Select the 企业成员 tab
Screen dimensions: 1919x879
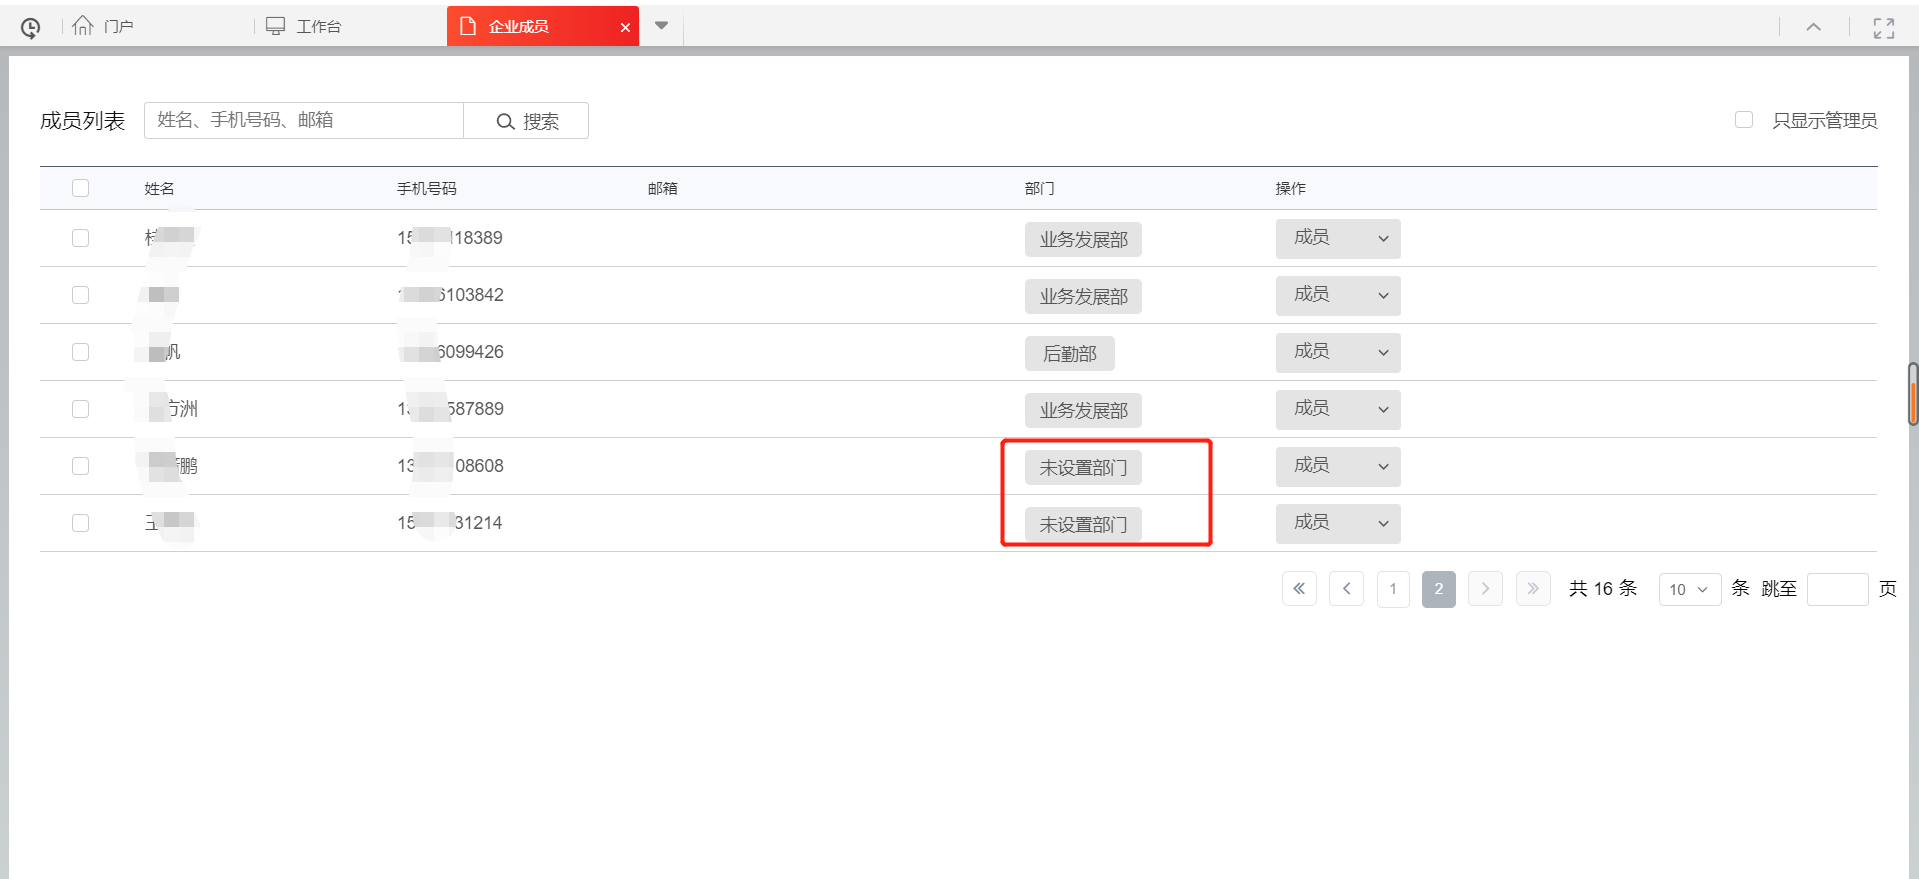click(543, 26)
